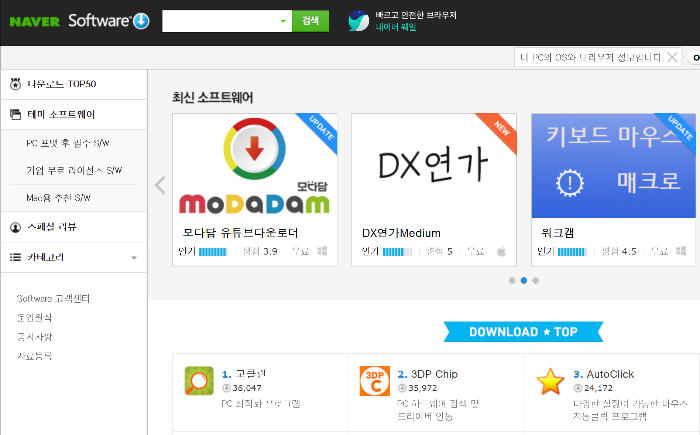Open rank 2 3DP Chip title
The image size is (700, 435).
[434, 374]
